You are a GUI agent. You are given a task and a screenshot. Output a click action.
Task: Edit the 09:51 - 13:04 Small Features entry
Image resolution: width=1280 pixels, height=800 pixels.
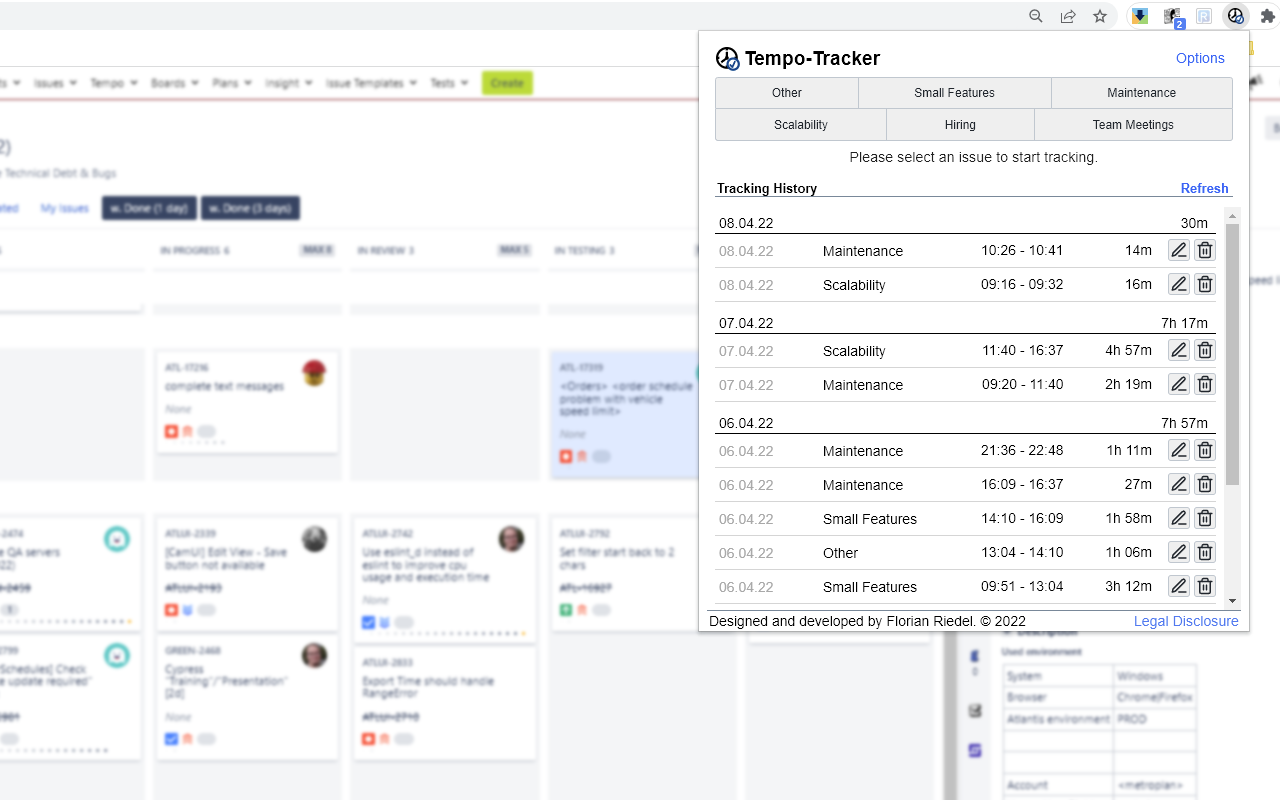tap(1179, 587)
